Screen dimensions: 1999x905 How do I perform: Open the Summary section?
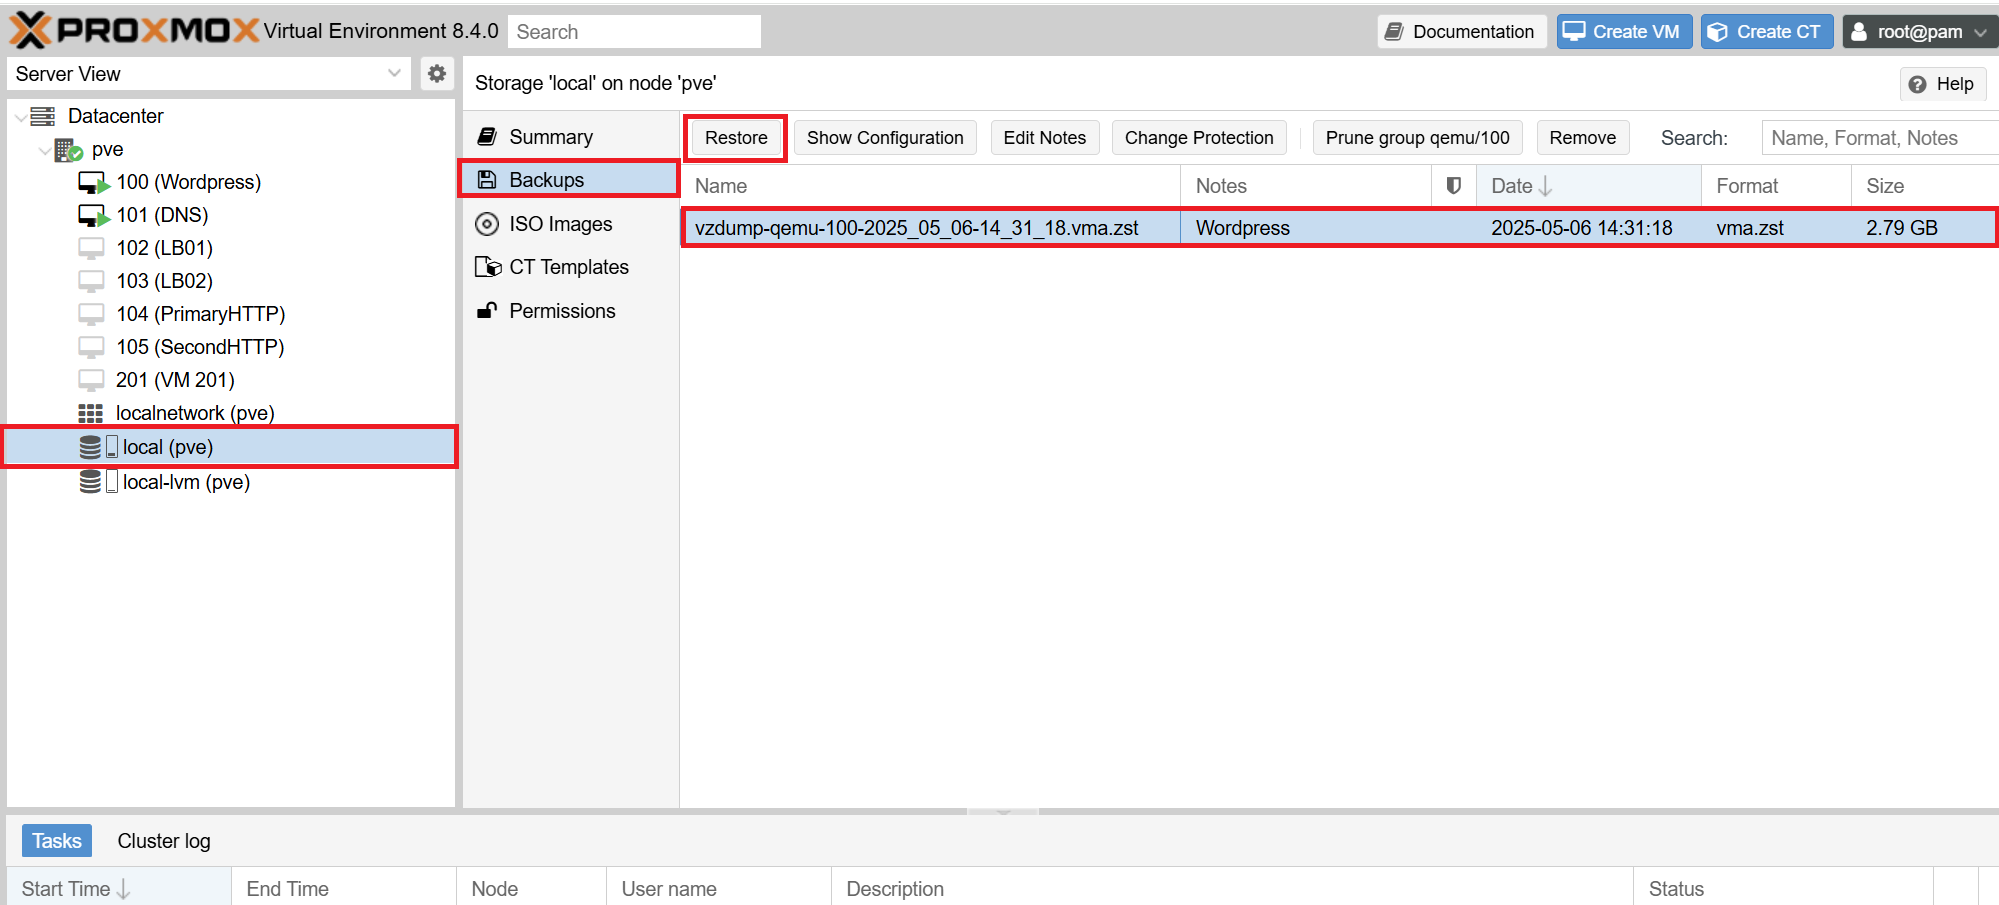(x=550, y=137)
